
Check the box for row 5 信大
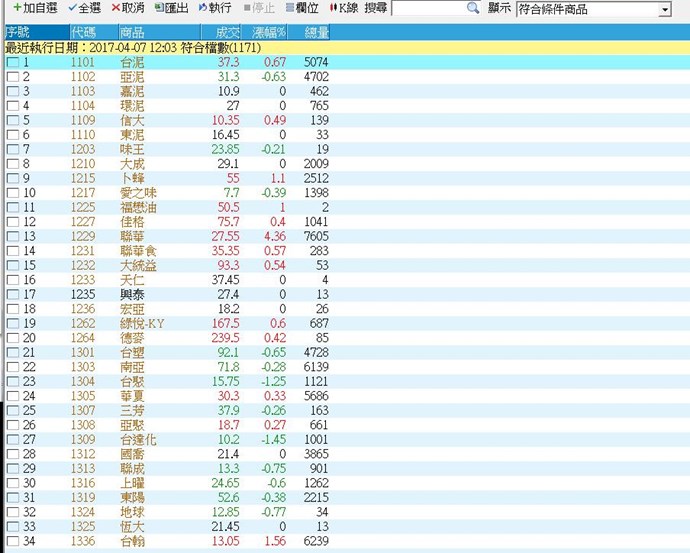click(13, 121)
